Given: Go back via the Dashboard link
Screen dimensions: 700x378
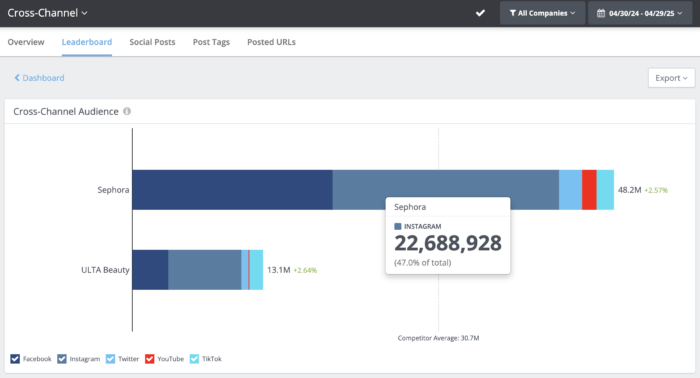Looking at the screenshot, I should 39,78.
